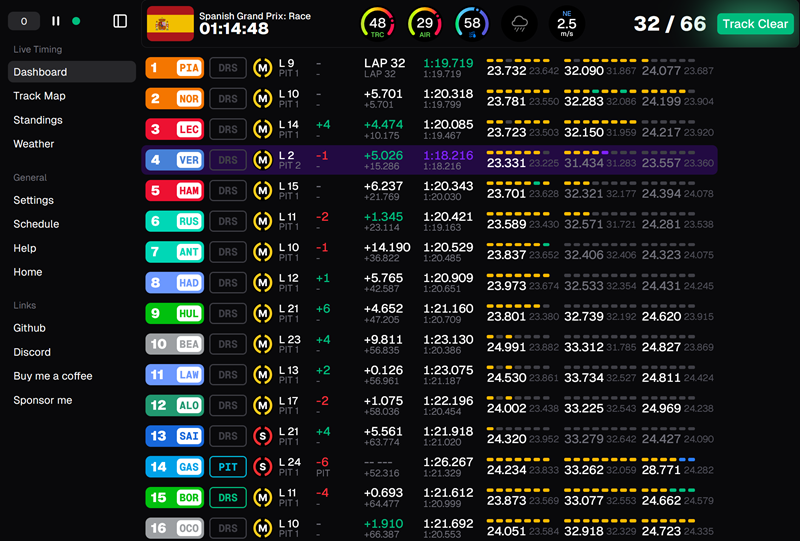Click the Track Clear status badge
The height and width of the screenshot is (541, 800).
pyautogui.click(x=755, y=24)
